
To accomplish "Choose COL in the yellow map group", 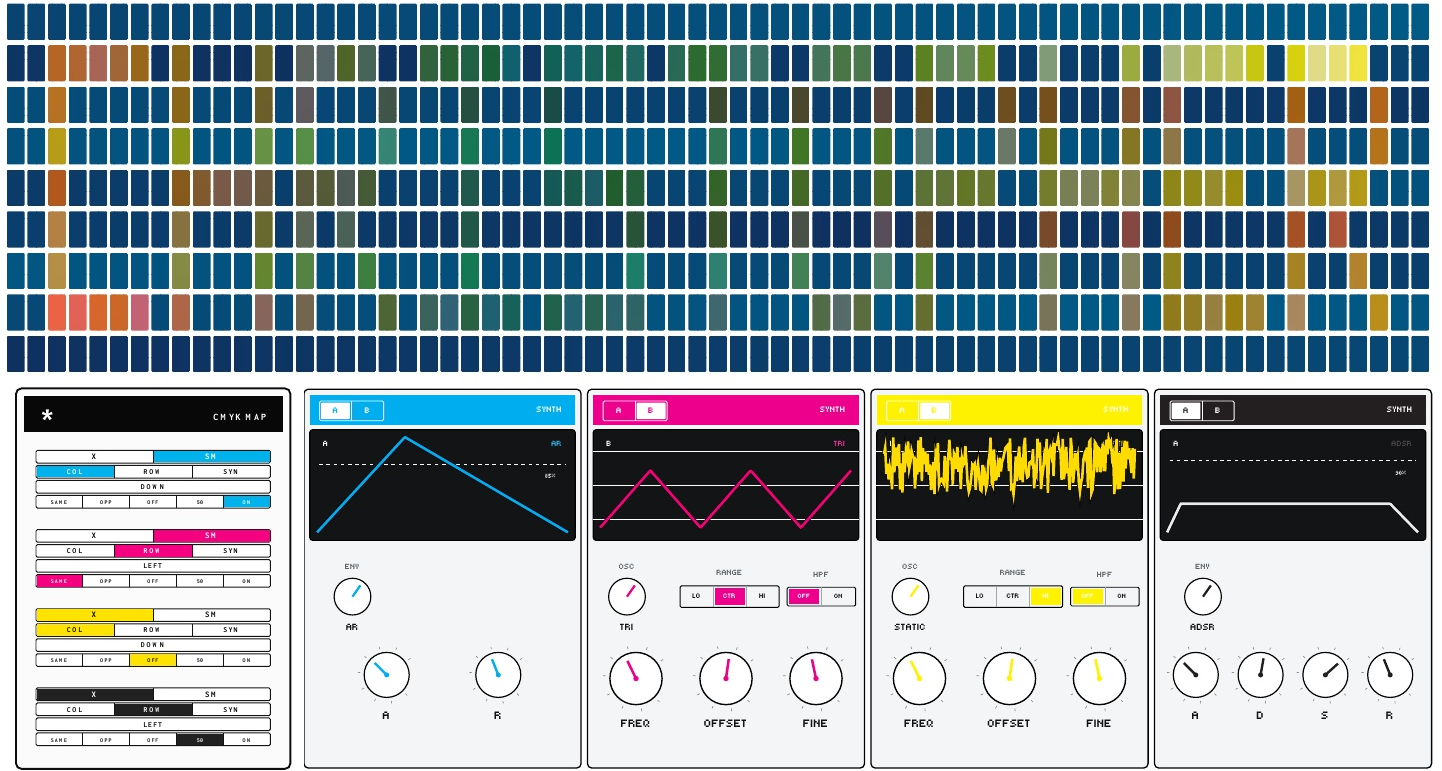I will (75, 629).
